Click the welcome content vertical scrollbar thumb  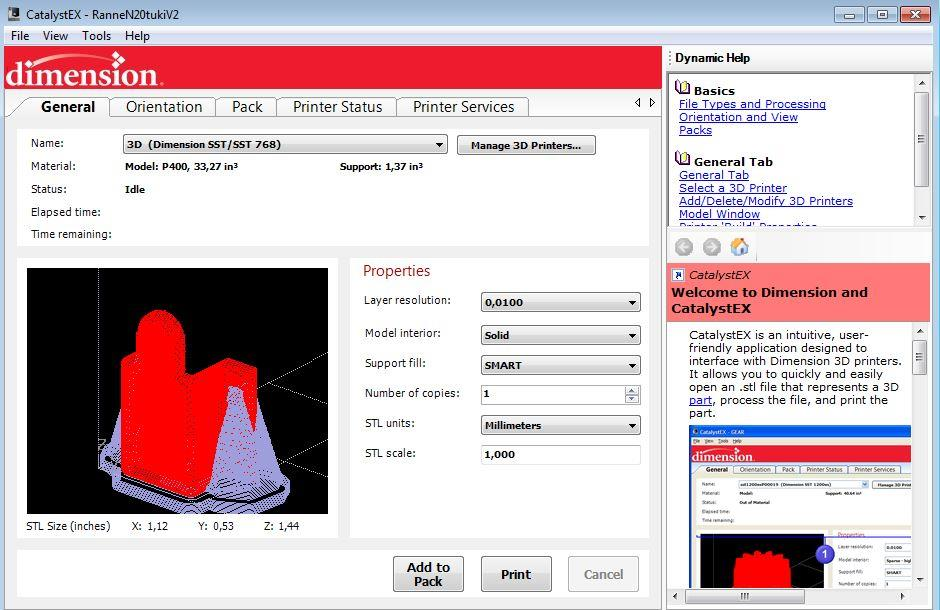[920, 357]
